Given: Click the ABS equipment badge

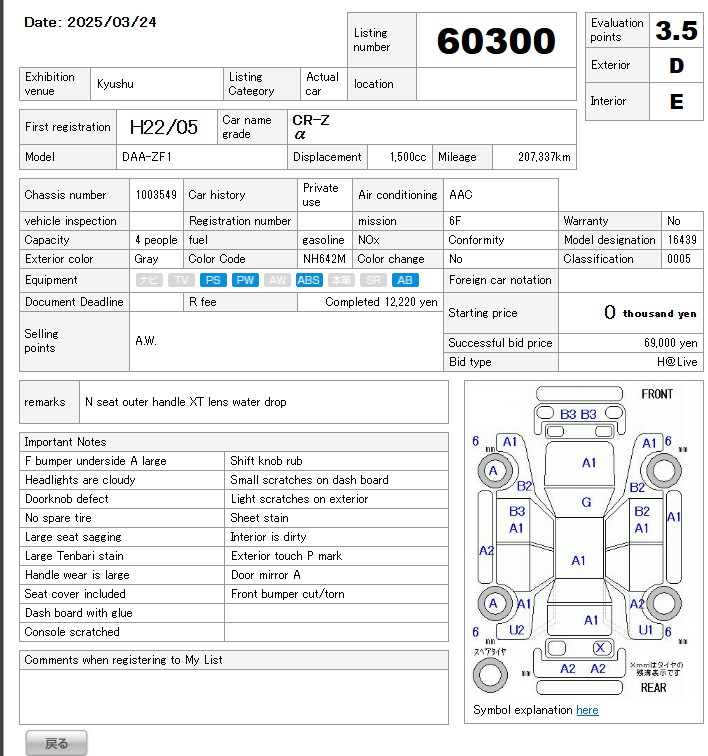Looking at the screenshot, I should (308, 280).
